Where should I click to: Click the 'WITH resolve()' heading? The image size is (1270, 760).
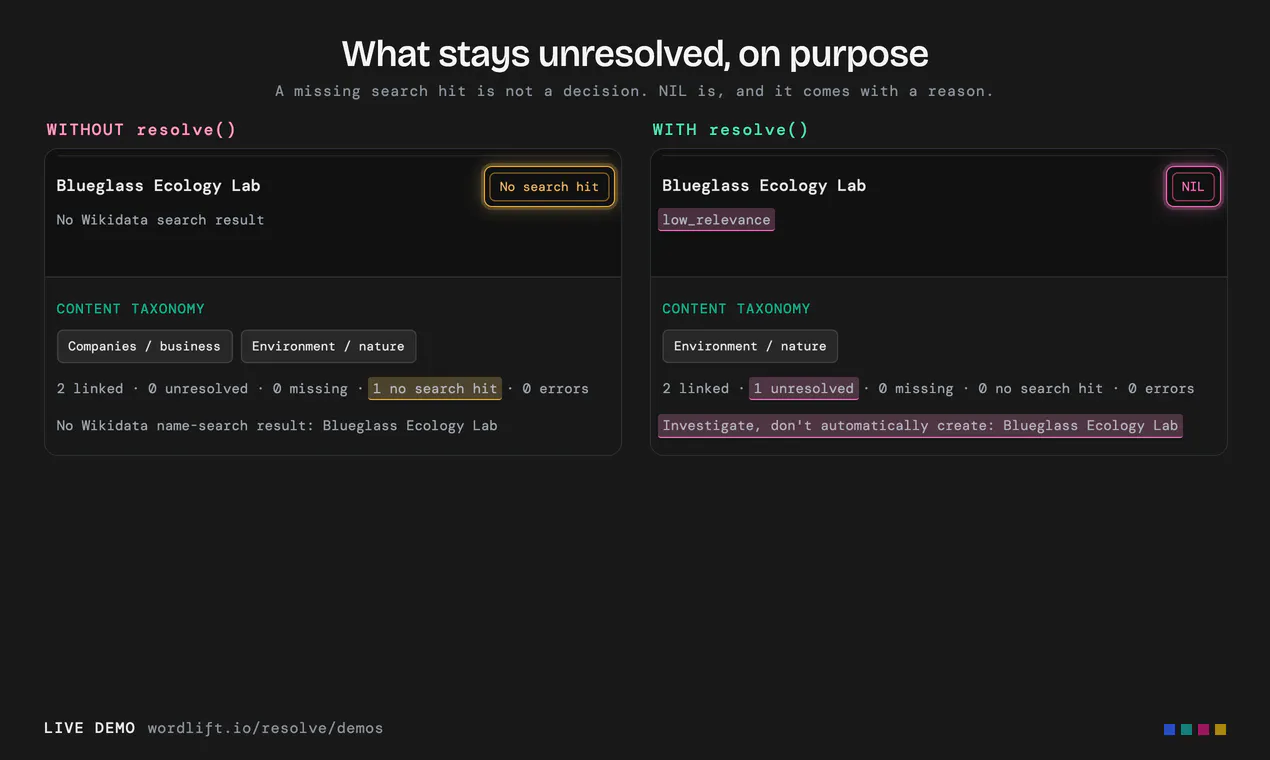[x=731, y=129]
